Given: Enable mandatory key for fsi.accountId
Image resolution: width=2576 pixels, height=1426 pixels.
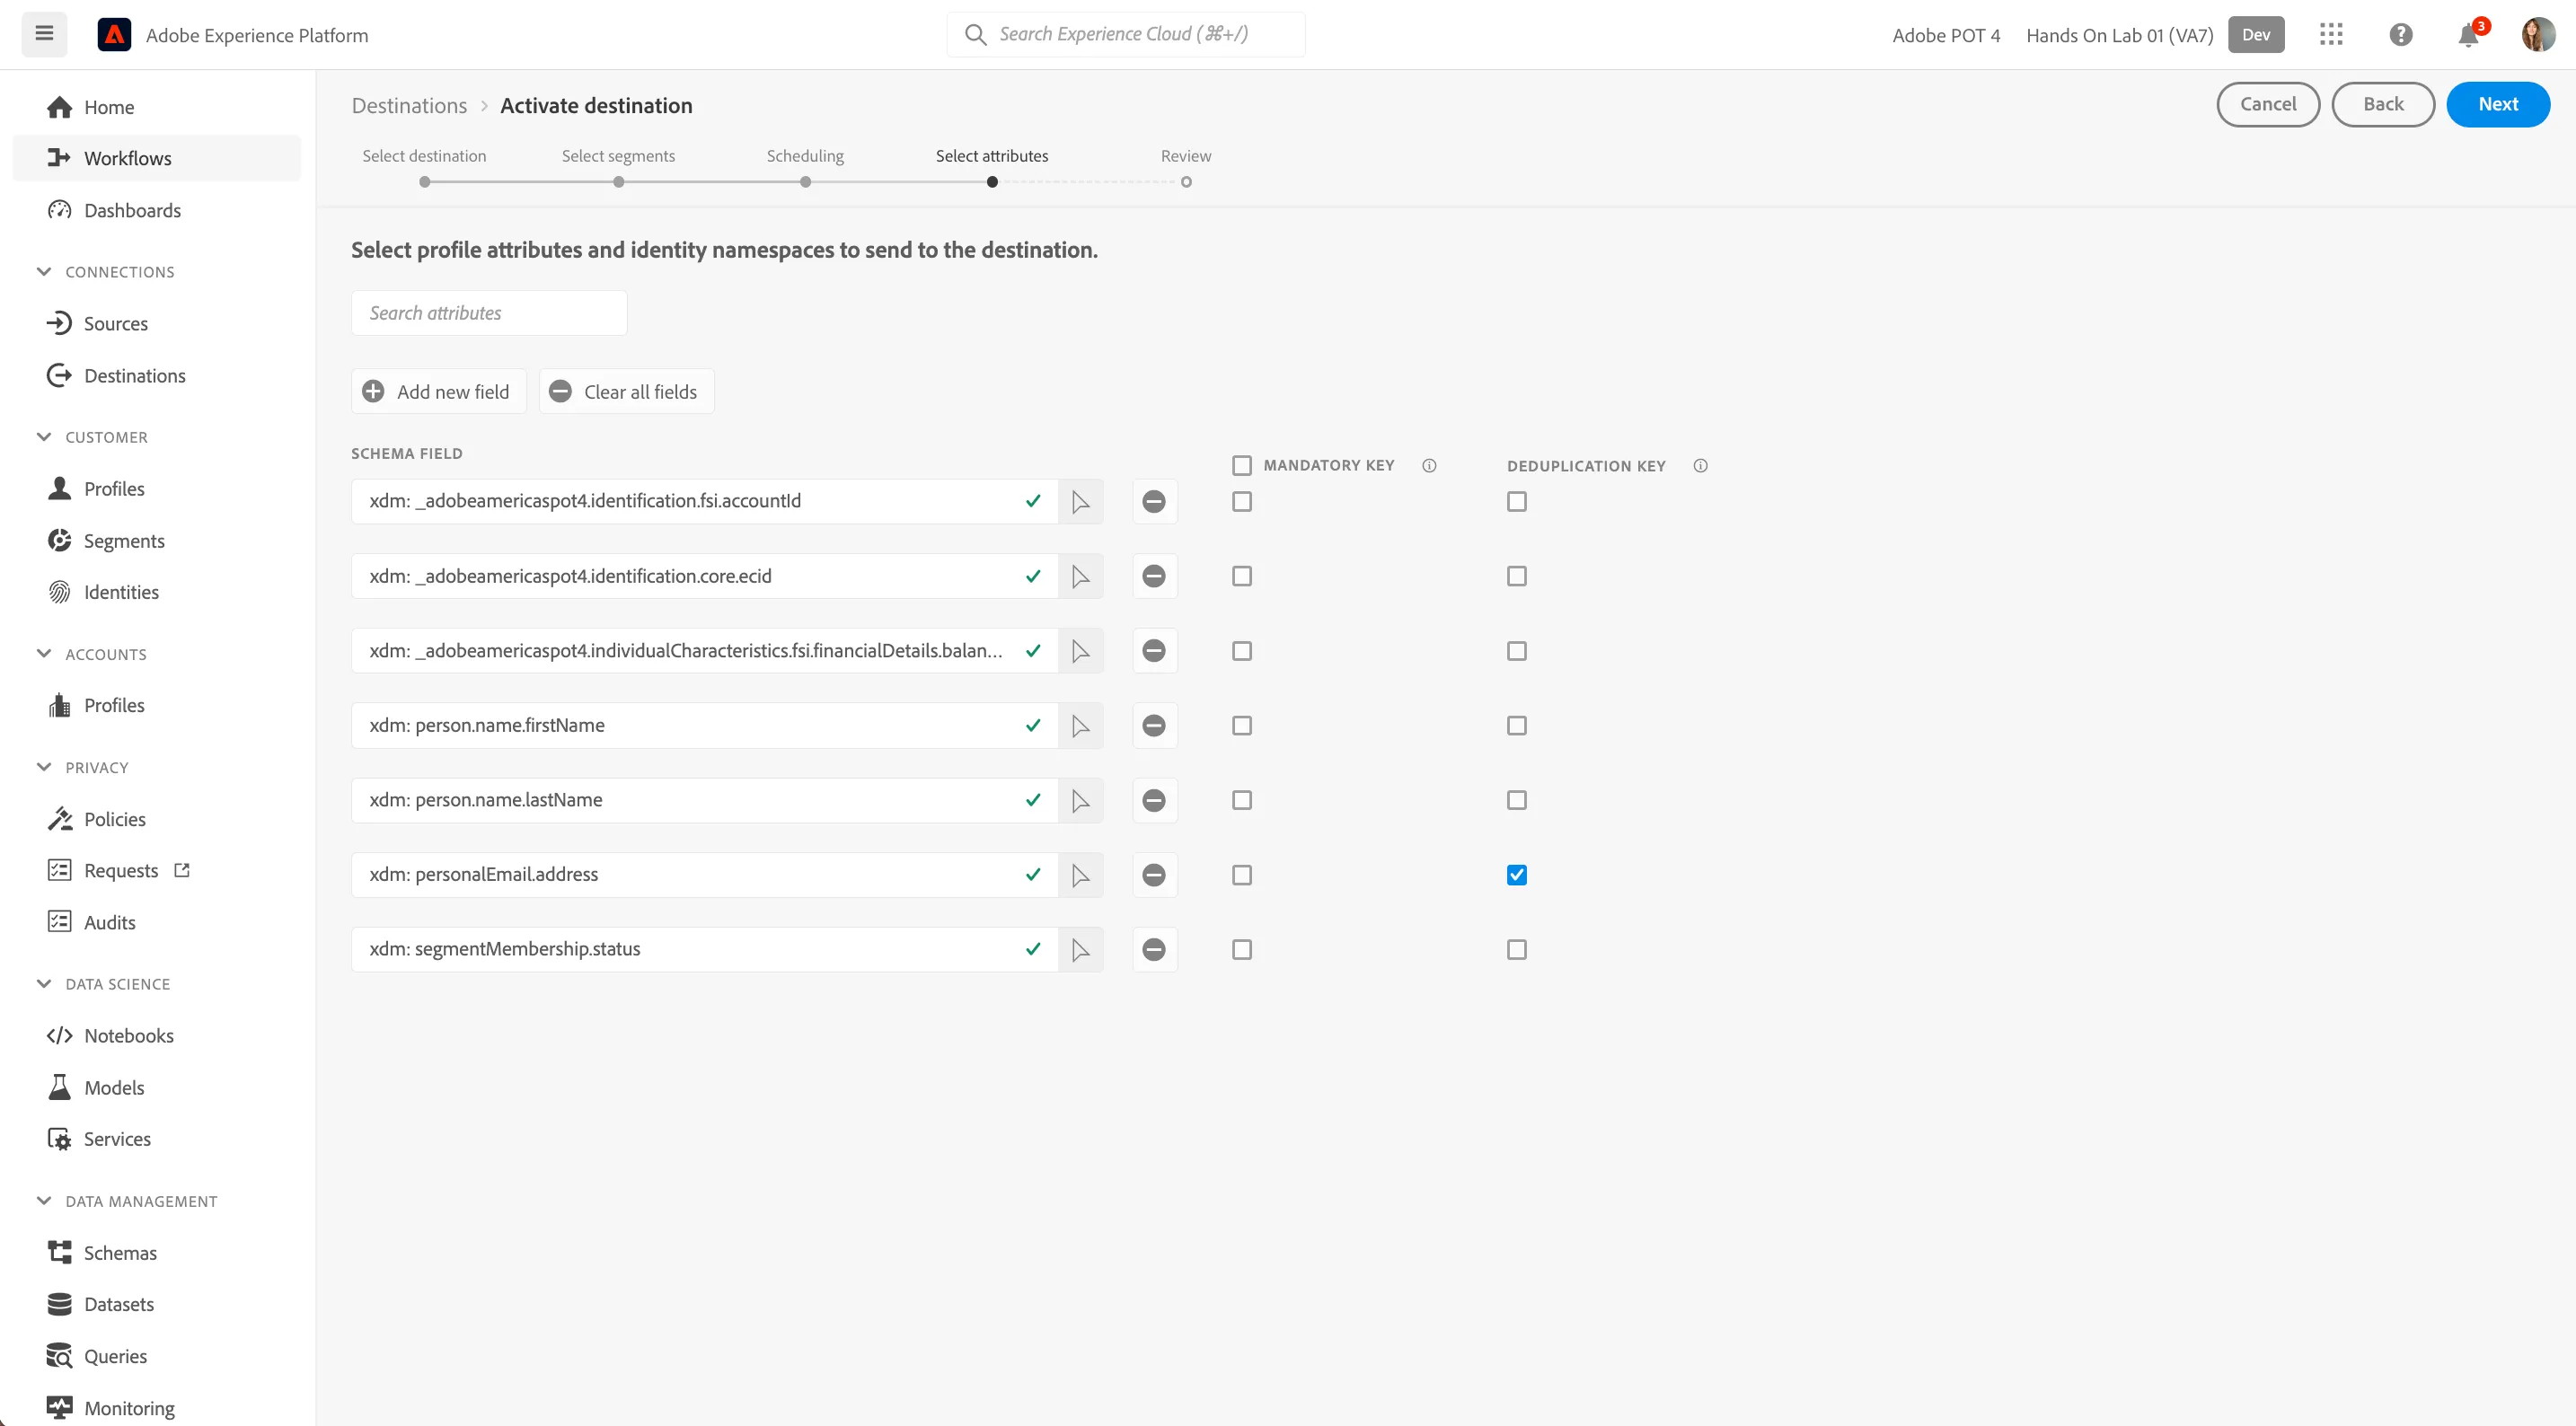Looking at the screenshot, I should [x=1241, y=501].
